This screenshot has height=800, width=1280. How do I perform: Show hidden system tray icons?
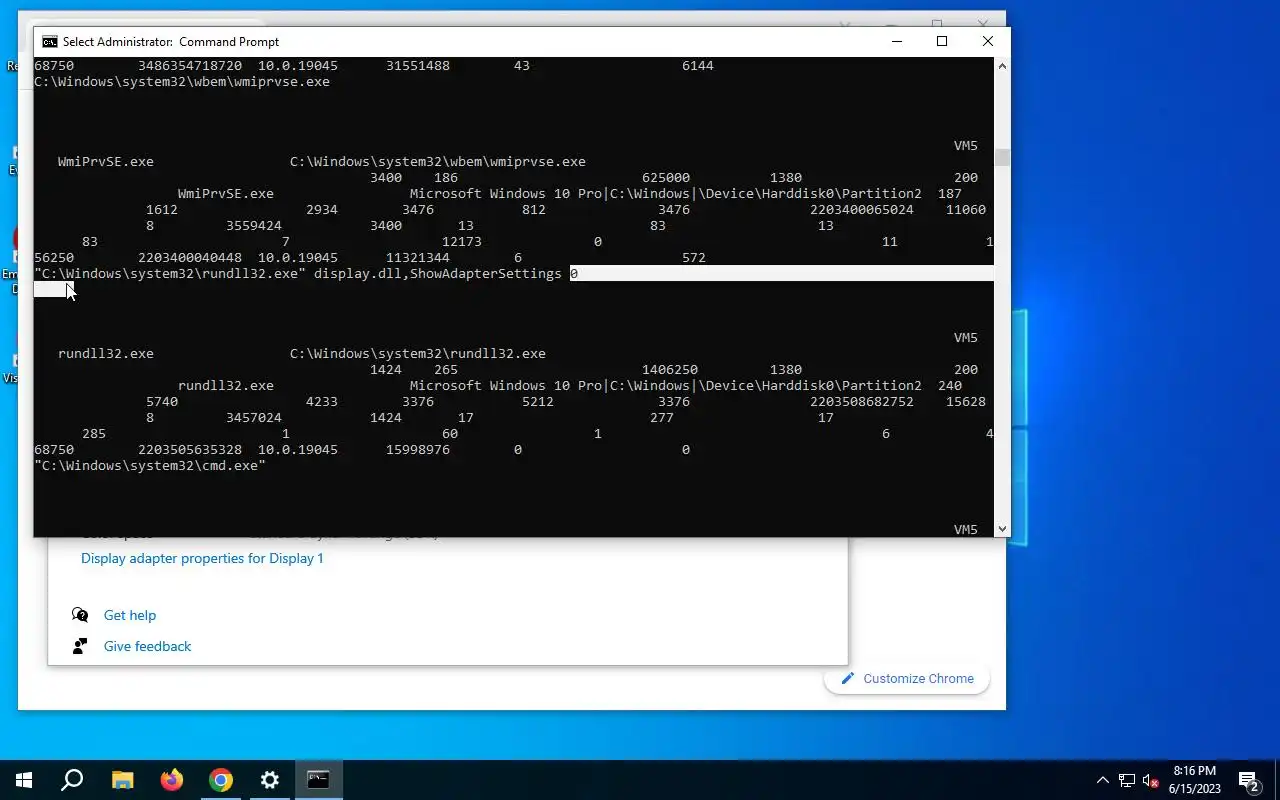pyautogui.click(x=1103, y=780)
